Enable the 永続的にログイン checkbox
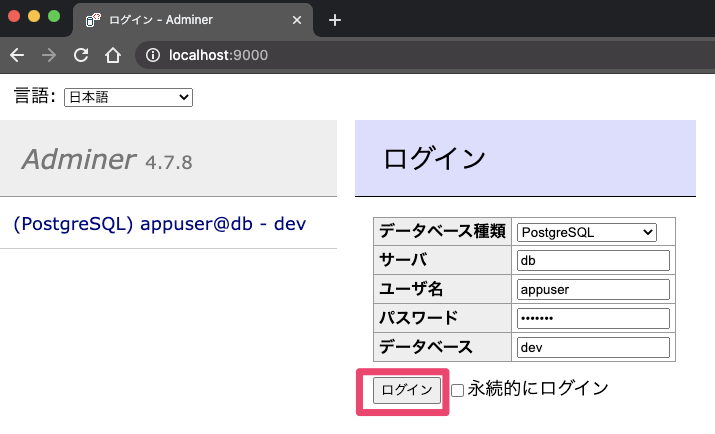This screenshot has width=715, height=434. coord(457,390)
